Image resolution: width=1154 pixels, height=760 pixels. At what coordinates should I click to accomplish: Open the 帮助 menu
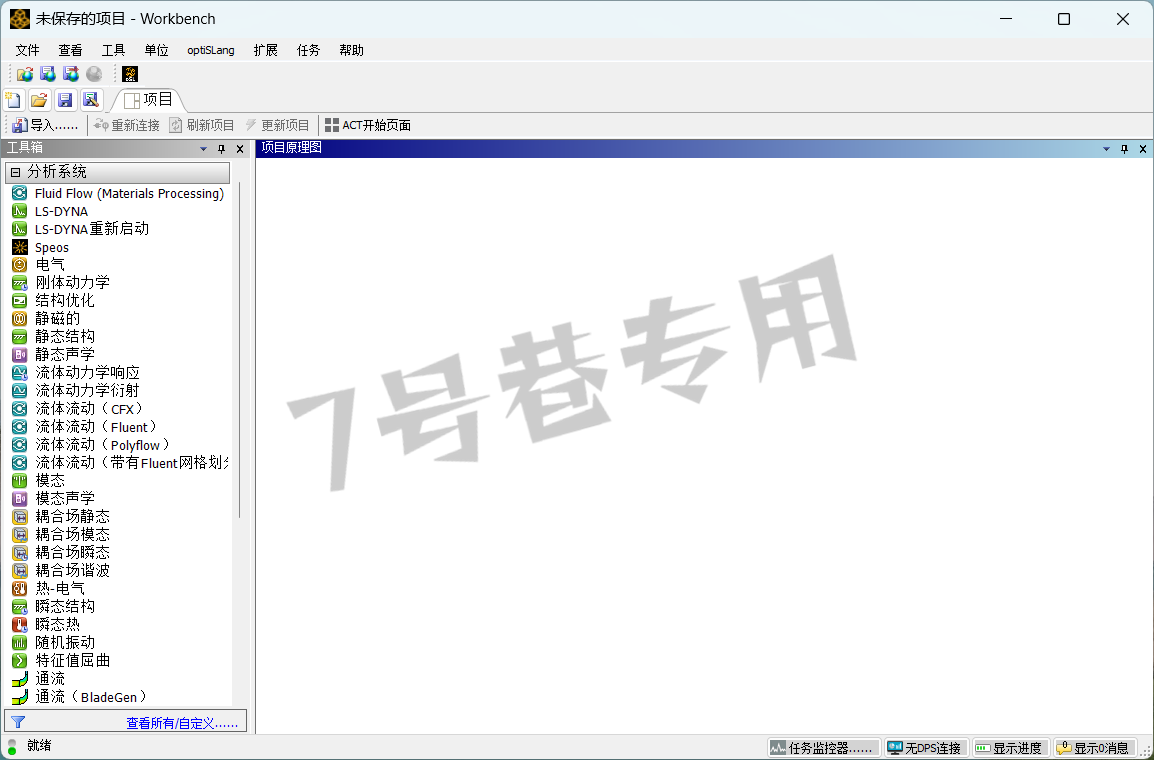[x=352, y=50]
